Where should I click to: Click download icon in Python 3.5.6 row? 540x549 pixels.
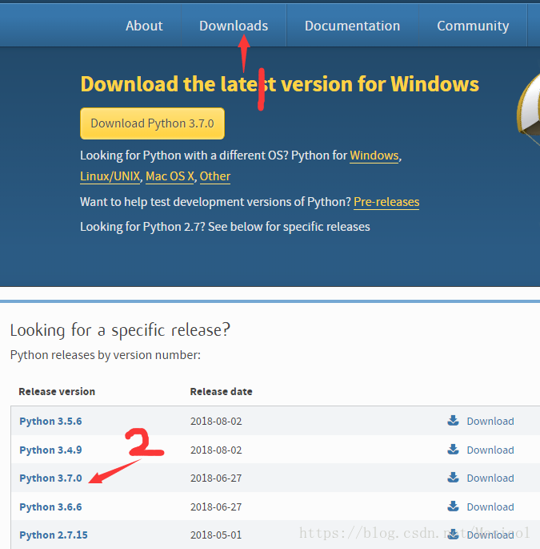click(453, 421)
